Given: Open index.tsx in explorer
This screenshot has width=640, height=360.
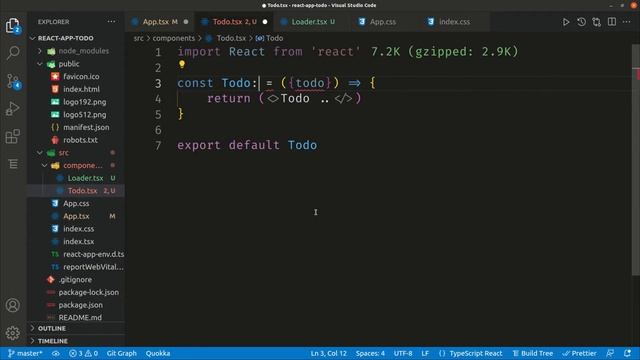Looking at the screenshot, I should [x=78, y=242].
